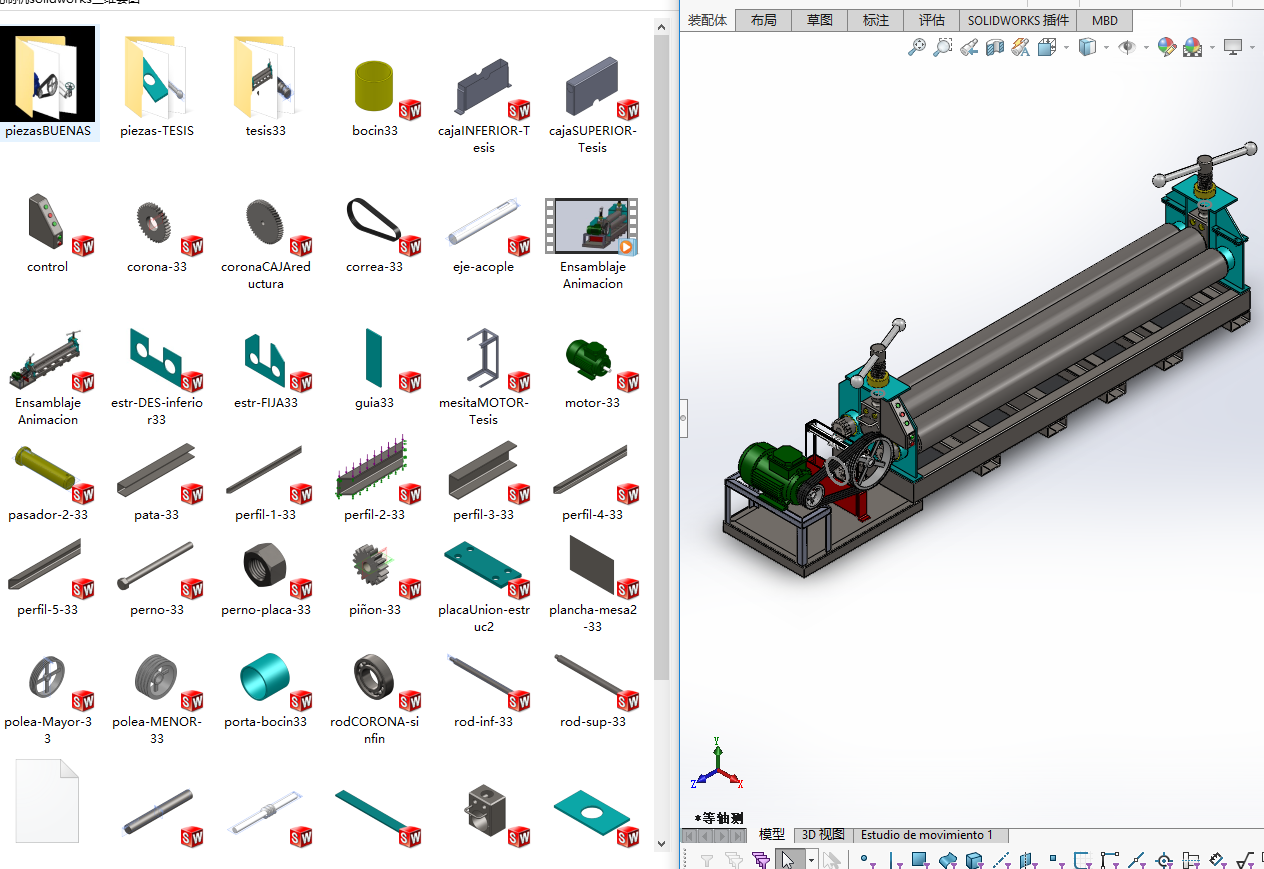Select the Hide/Show Items eye icon
Image resolution: width=1264 pixels, height=869 pixels.
[x=1129, y=47]
